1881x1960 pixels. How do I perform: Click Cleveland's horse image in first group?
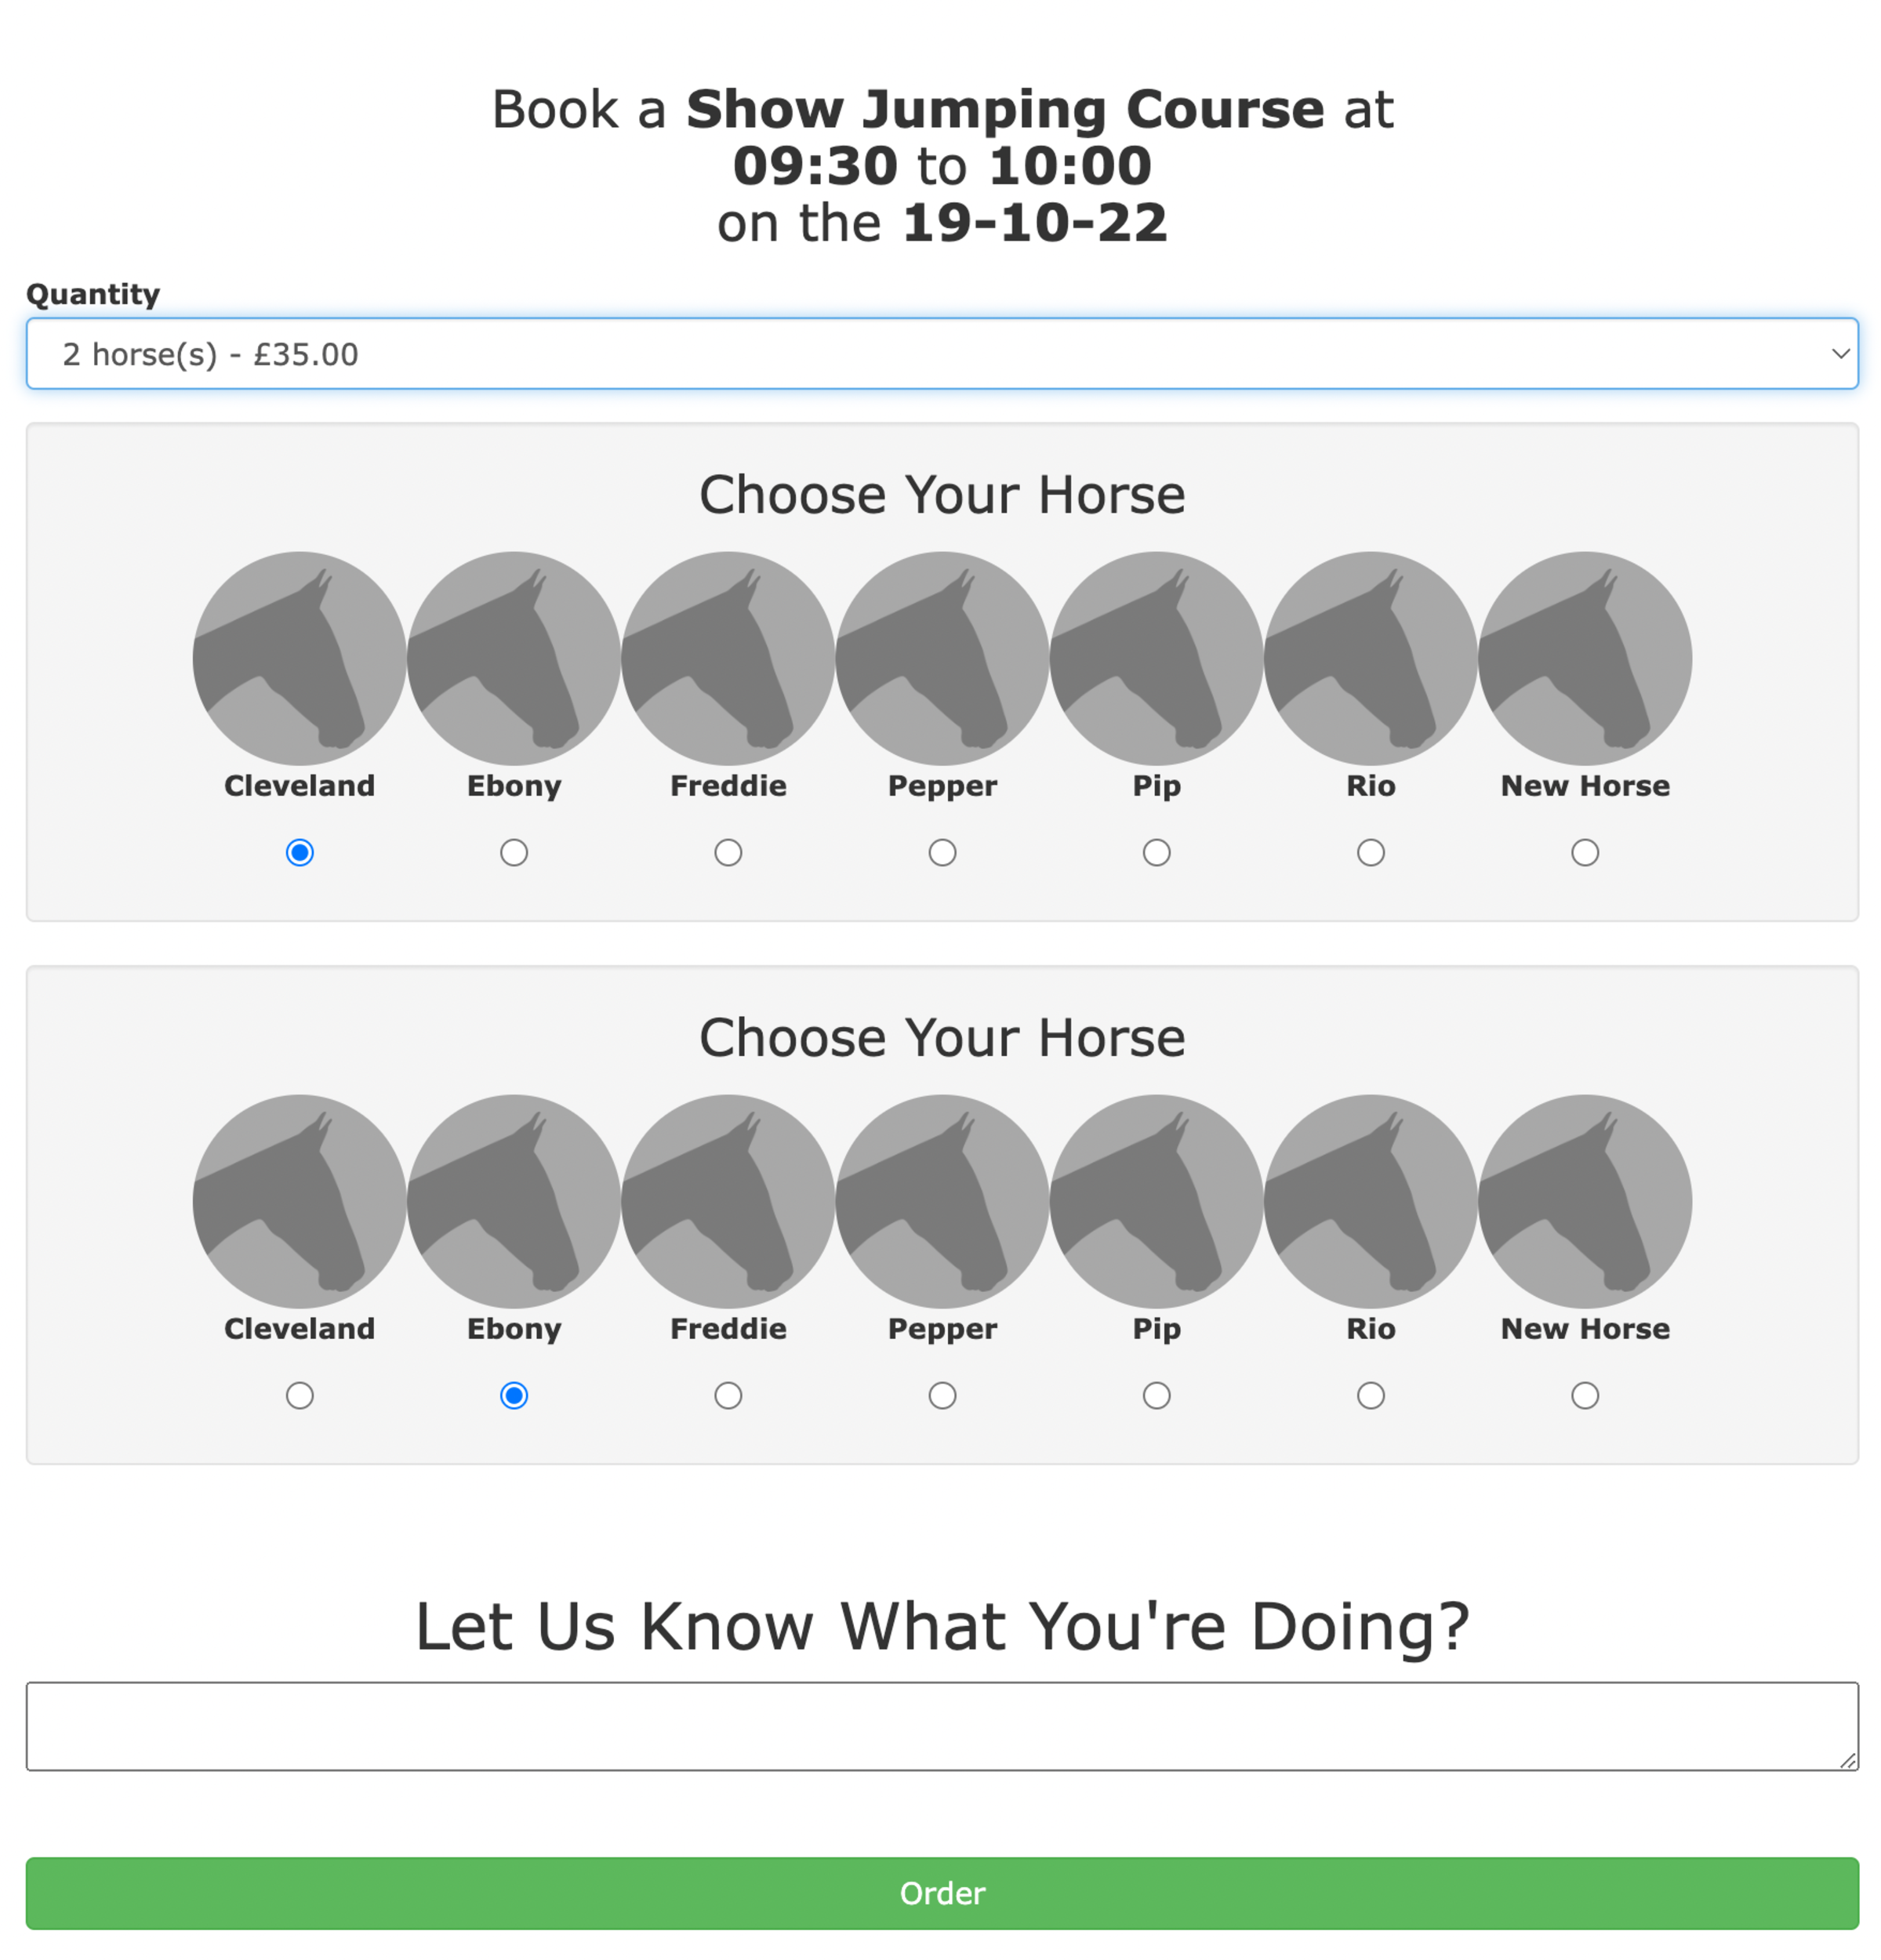299,658
